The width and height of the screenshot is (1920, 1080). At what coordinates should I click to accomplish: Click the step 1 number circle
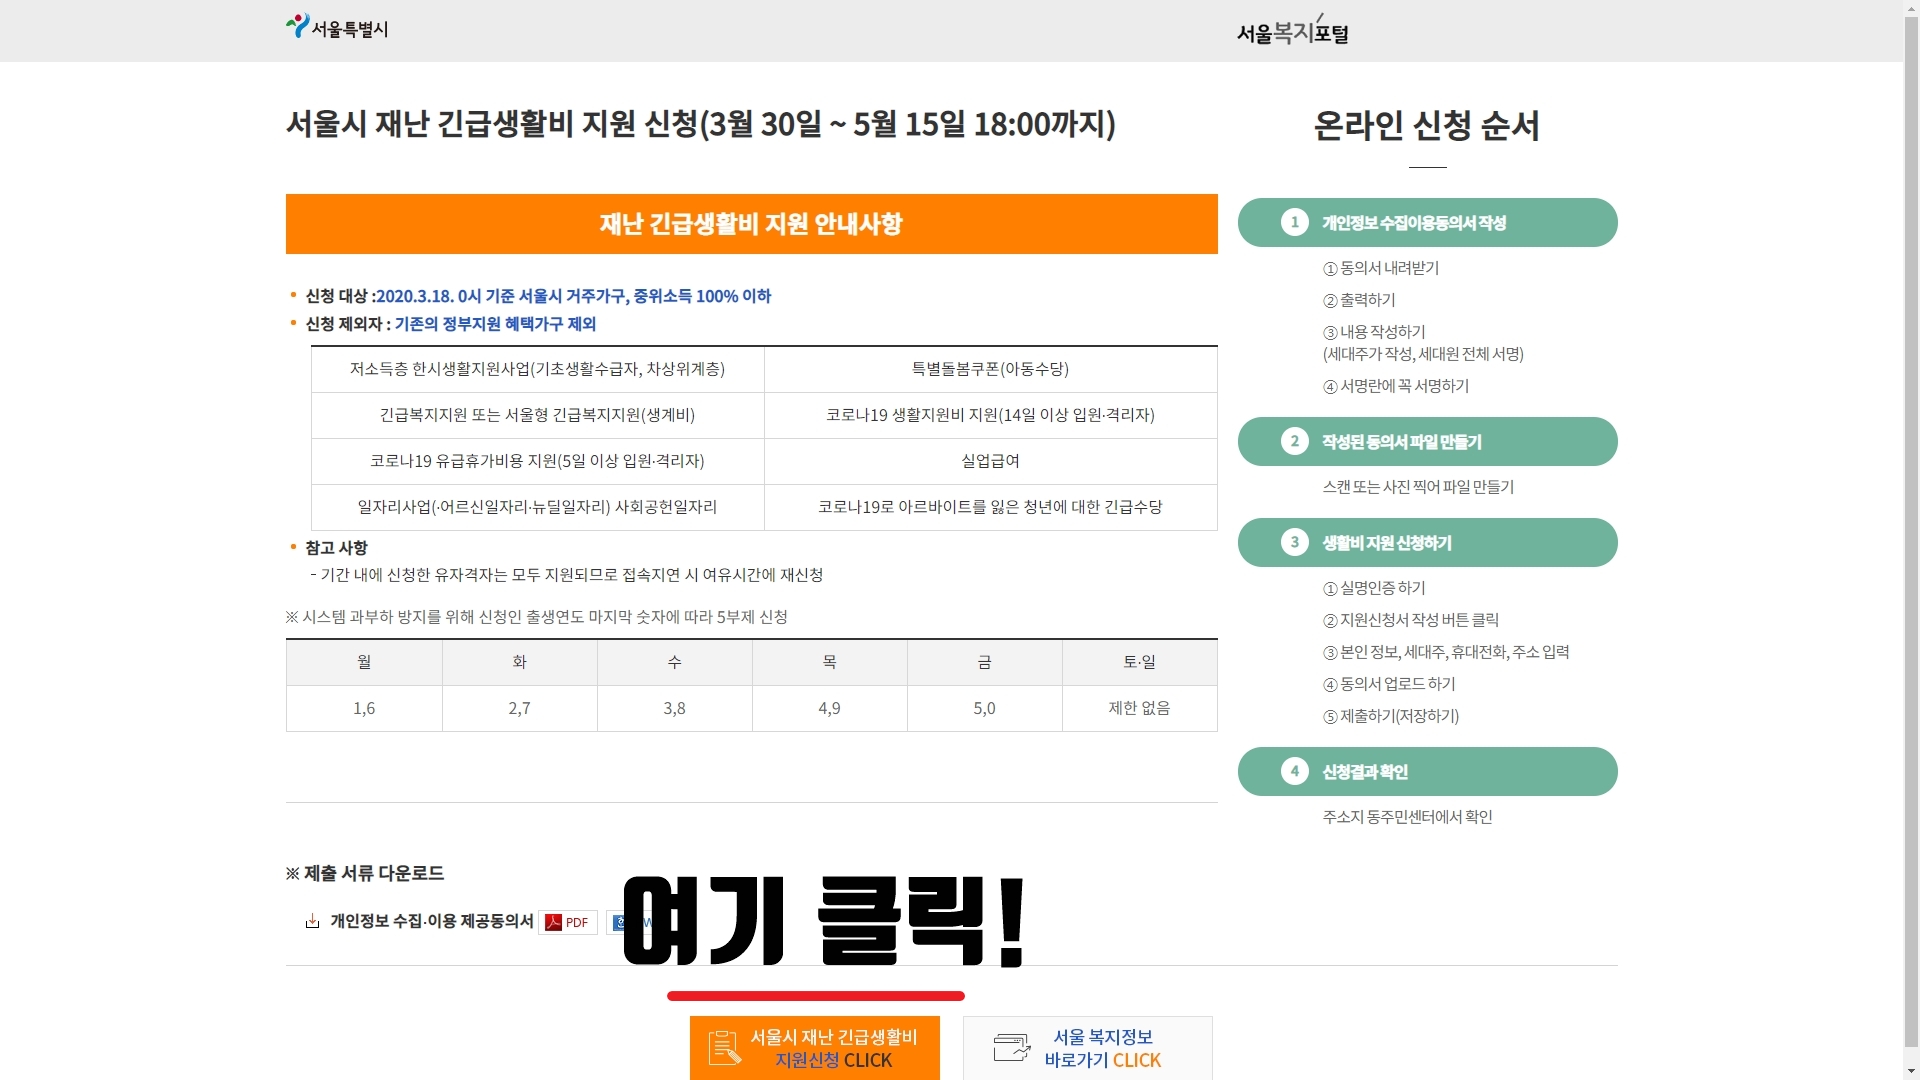(x=1294, y=222)
